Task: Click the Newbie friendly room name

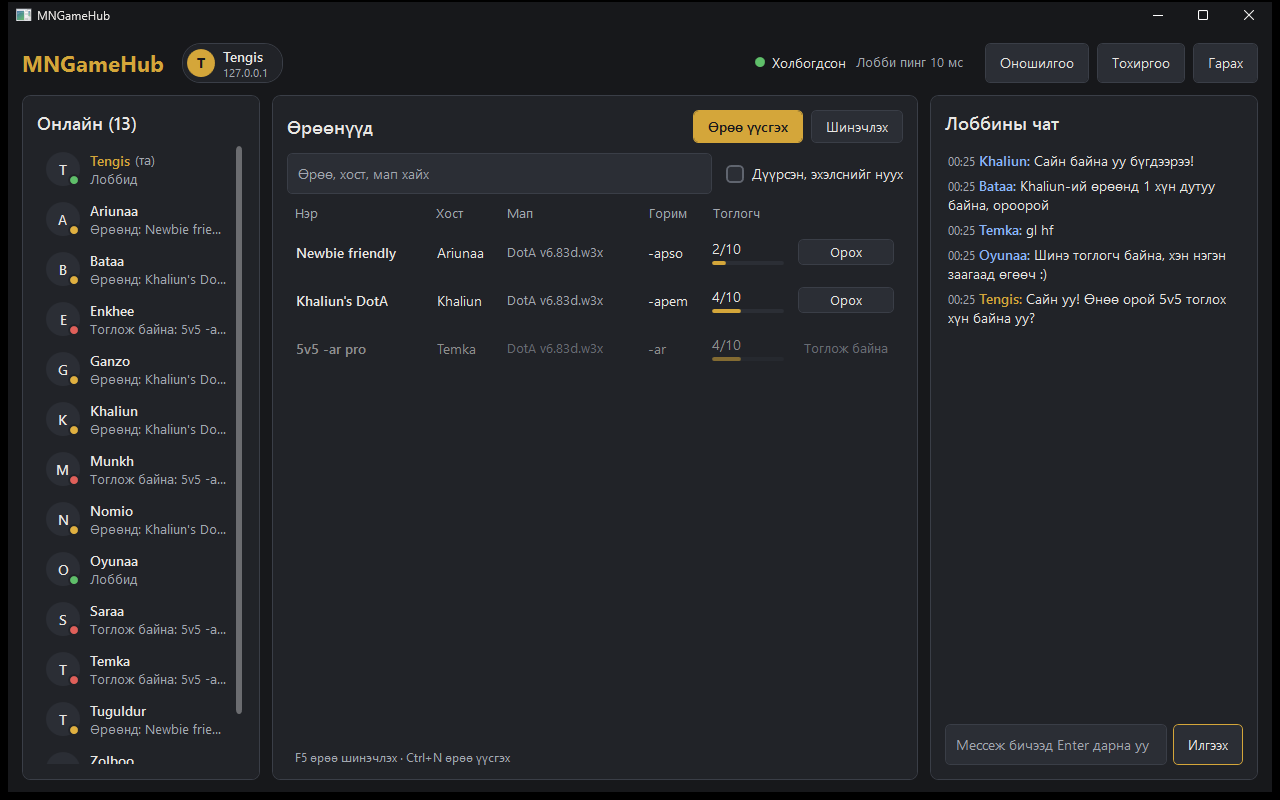Action: [x=346, y=253]
